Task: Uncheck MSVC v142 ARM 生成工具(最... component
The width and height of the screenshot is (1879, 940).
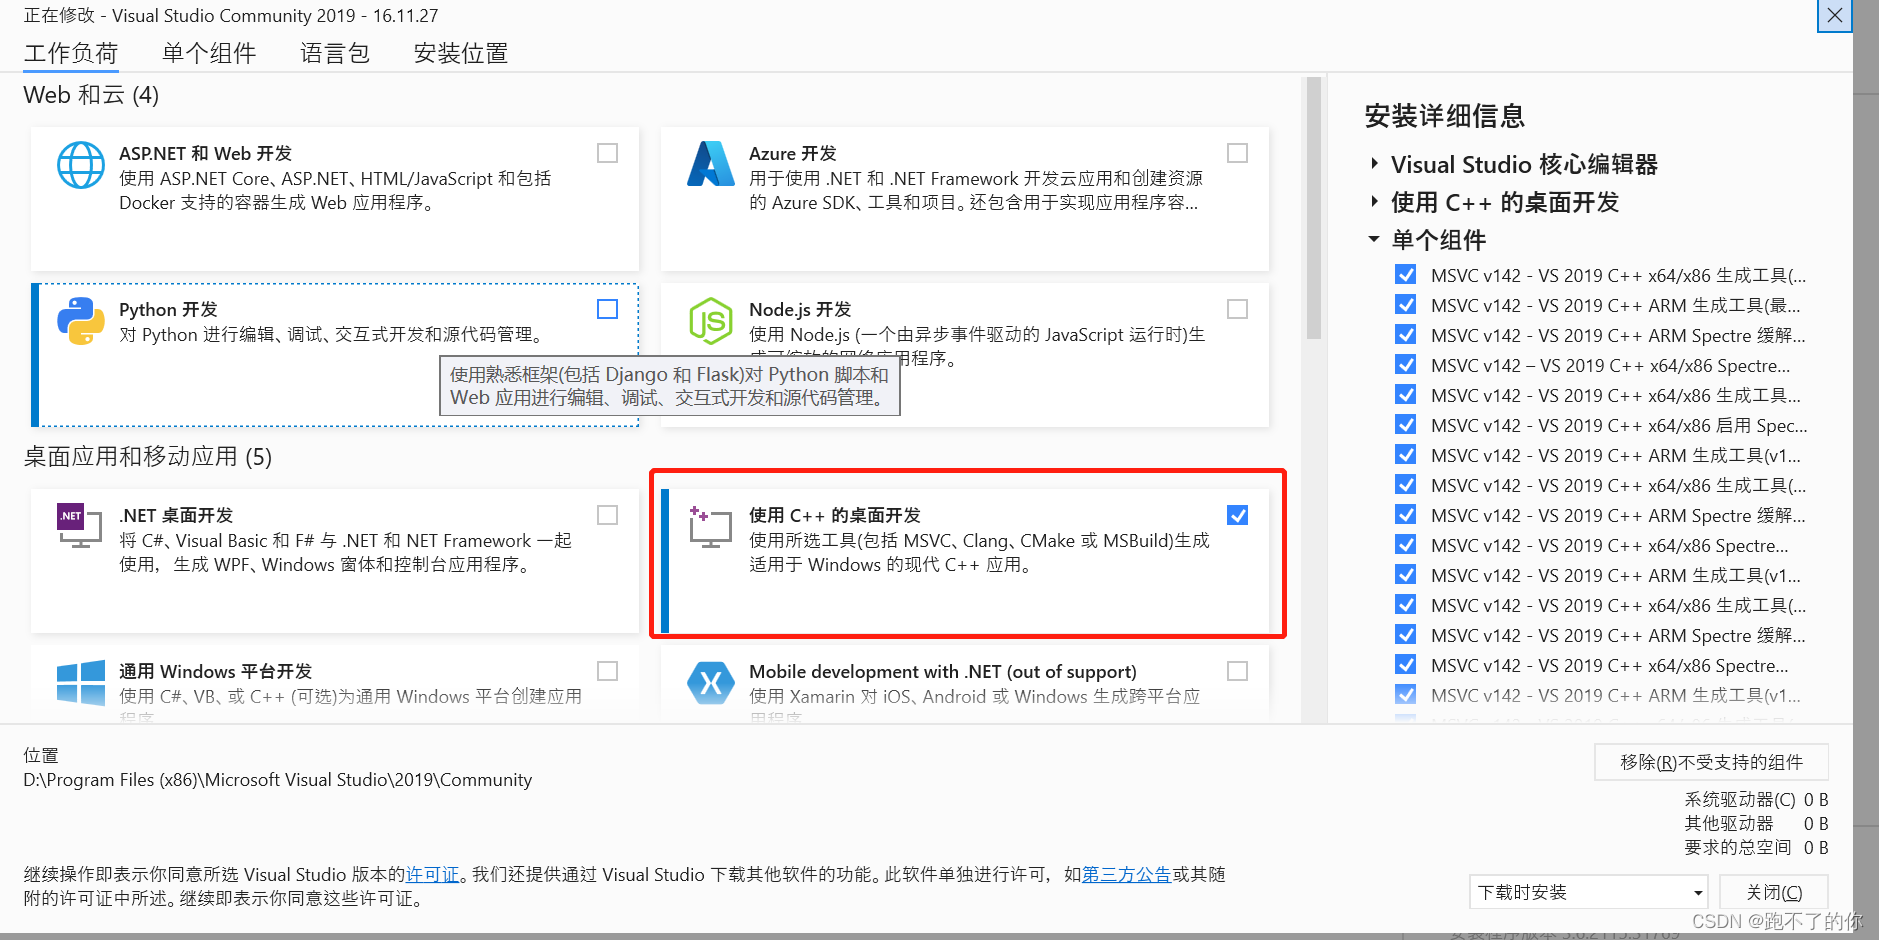Action: pyautogui.click(x=1406, y=304)
